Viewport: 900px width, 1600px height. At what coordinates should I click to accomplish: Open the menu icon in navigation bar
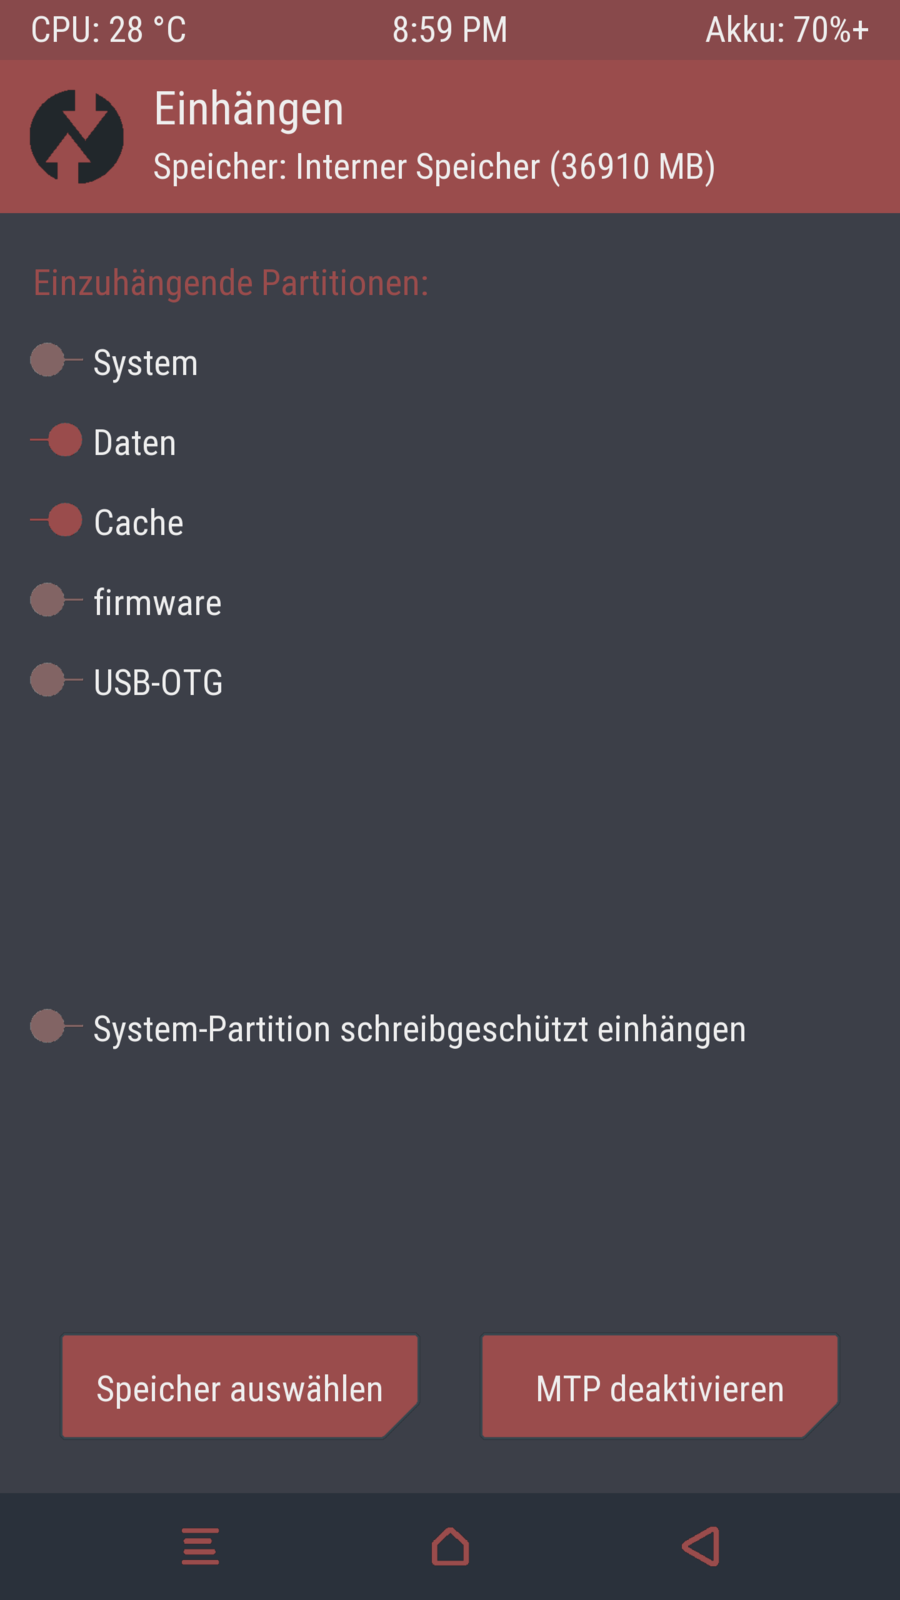tap(200, 1546)
